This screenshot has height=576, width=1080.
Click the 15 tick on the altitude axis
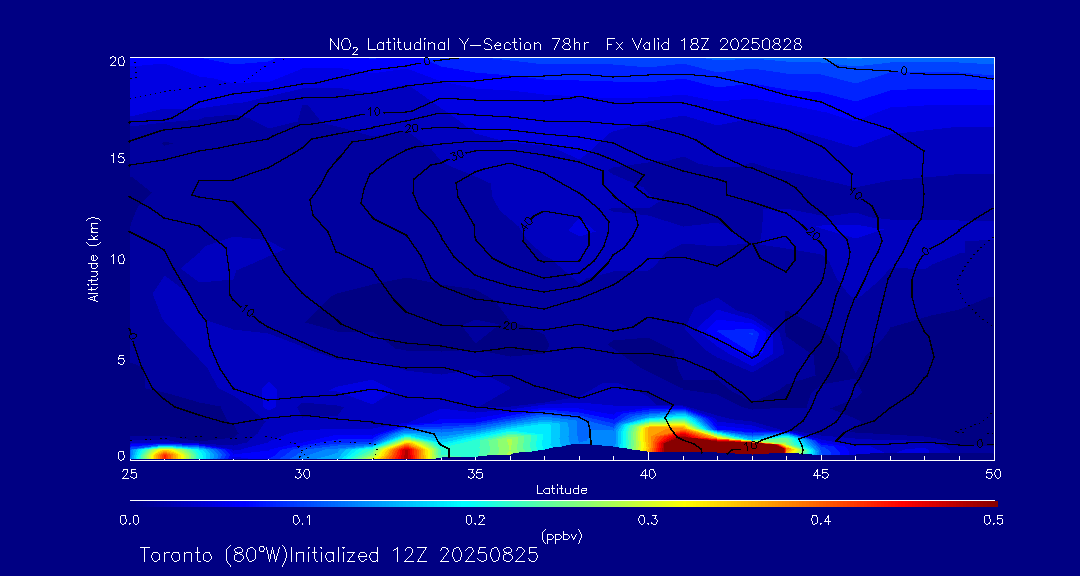pos(115,158)
